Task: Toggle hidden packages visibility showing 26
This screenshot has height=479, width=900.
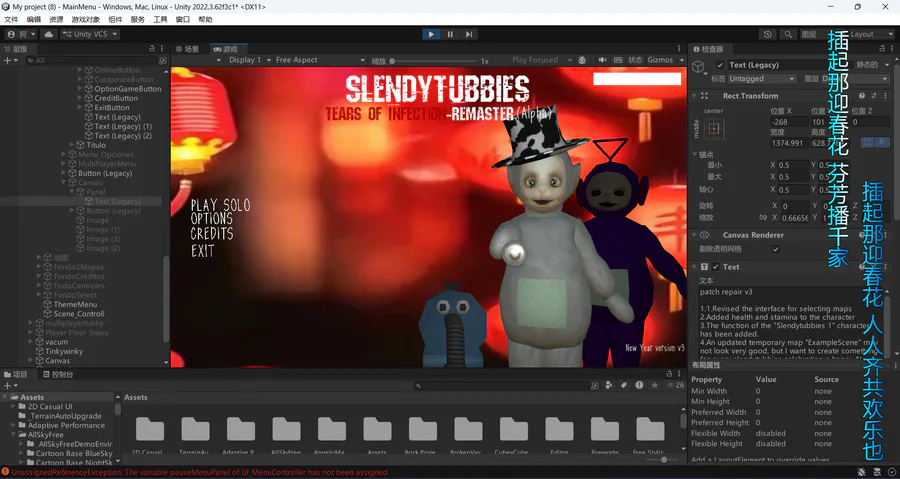Action: [x=676, y=385]
